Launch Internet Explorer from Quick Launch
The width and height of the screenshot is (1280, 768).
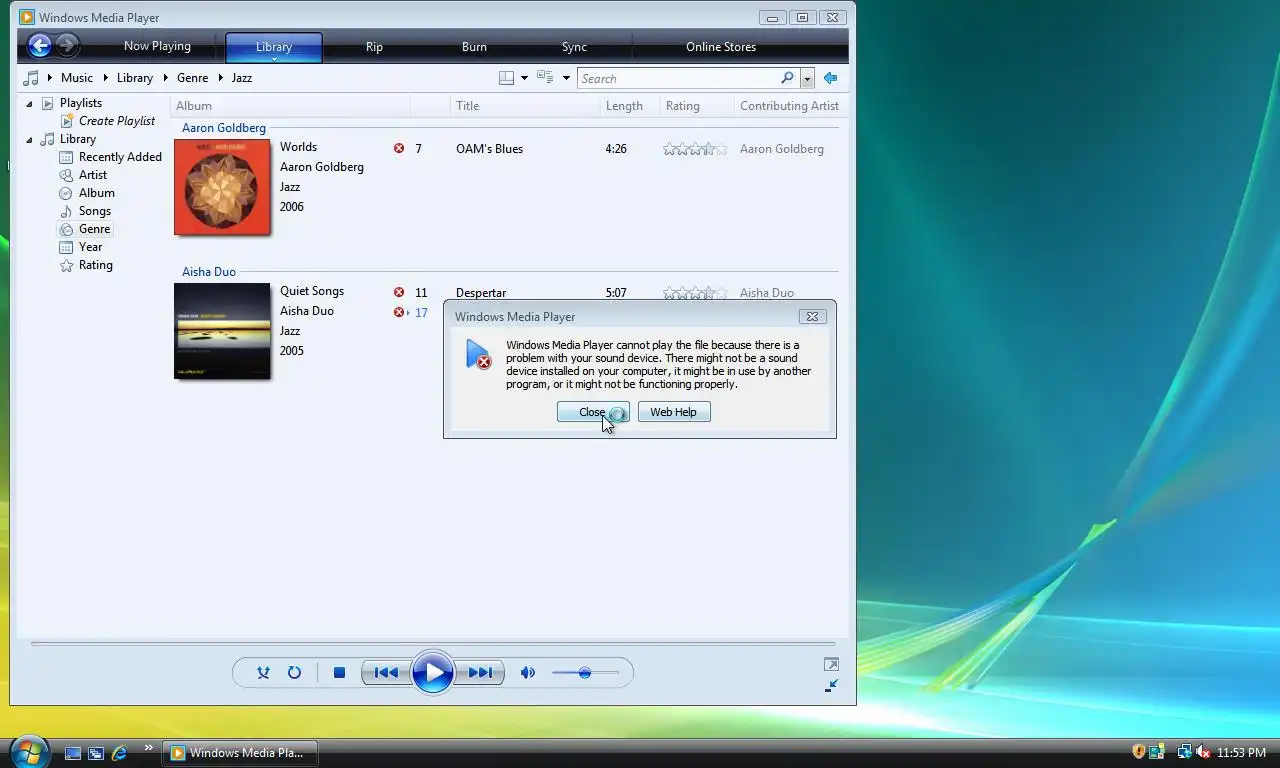(119, 753)
